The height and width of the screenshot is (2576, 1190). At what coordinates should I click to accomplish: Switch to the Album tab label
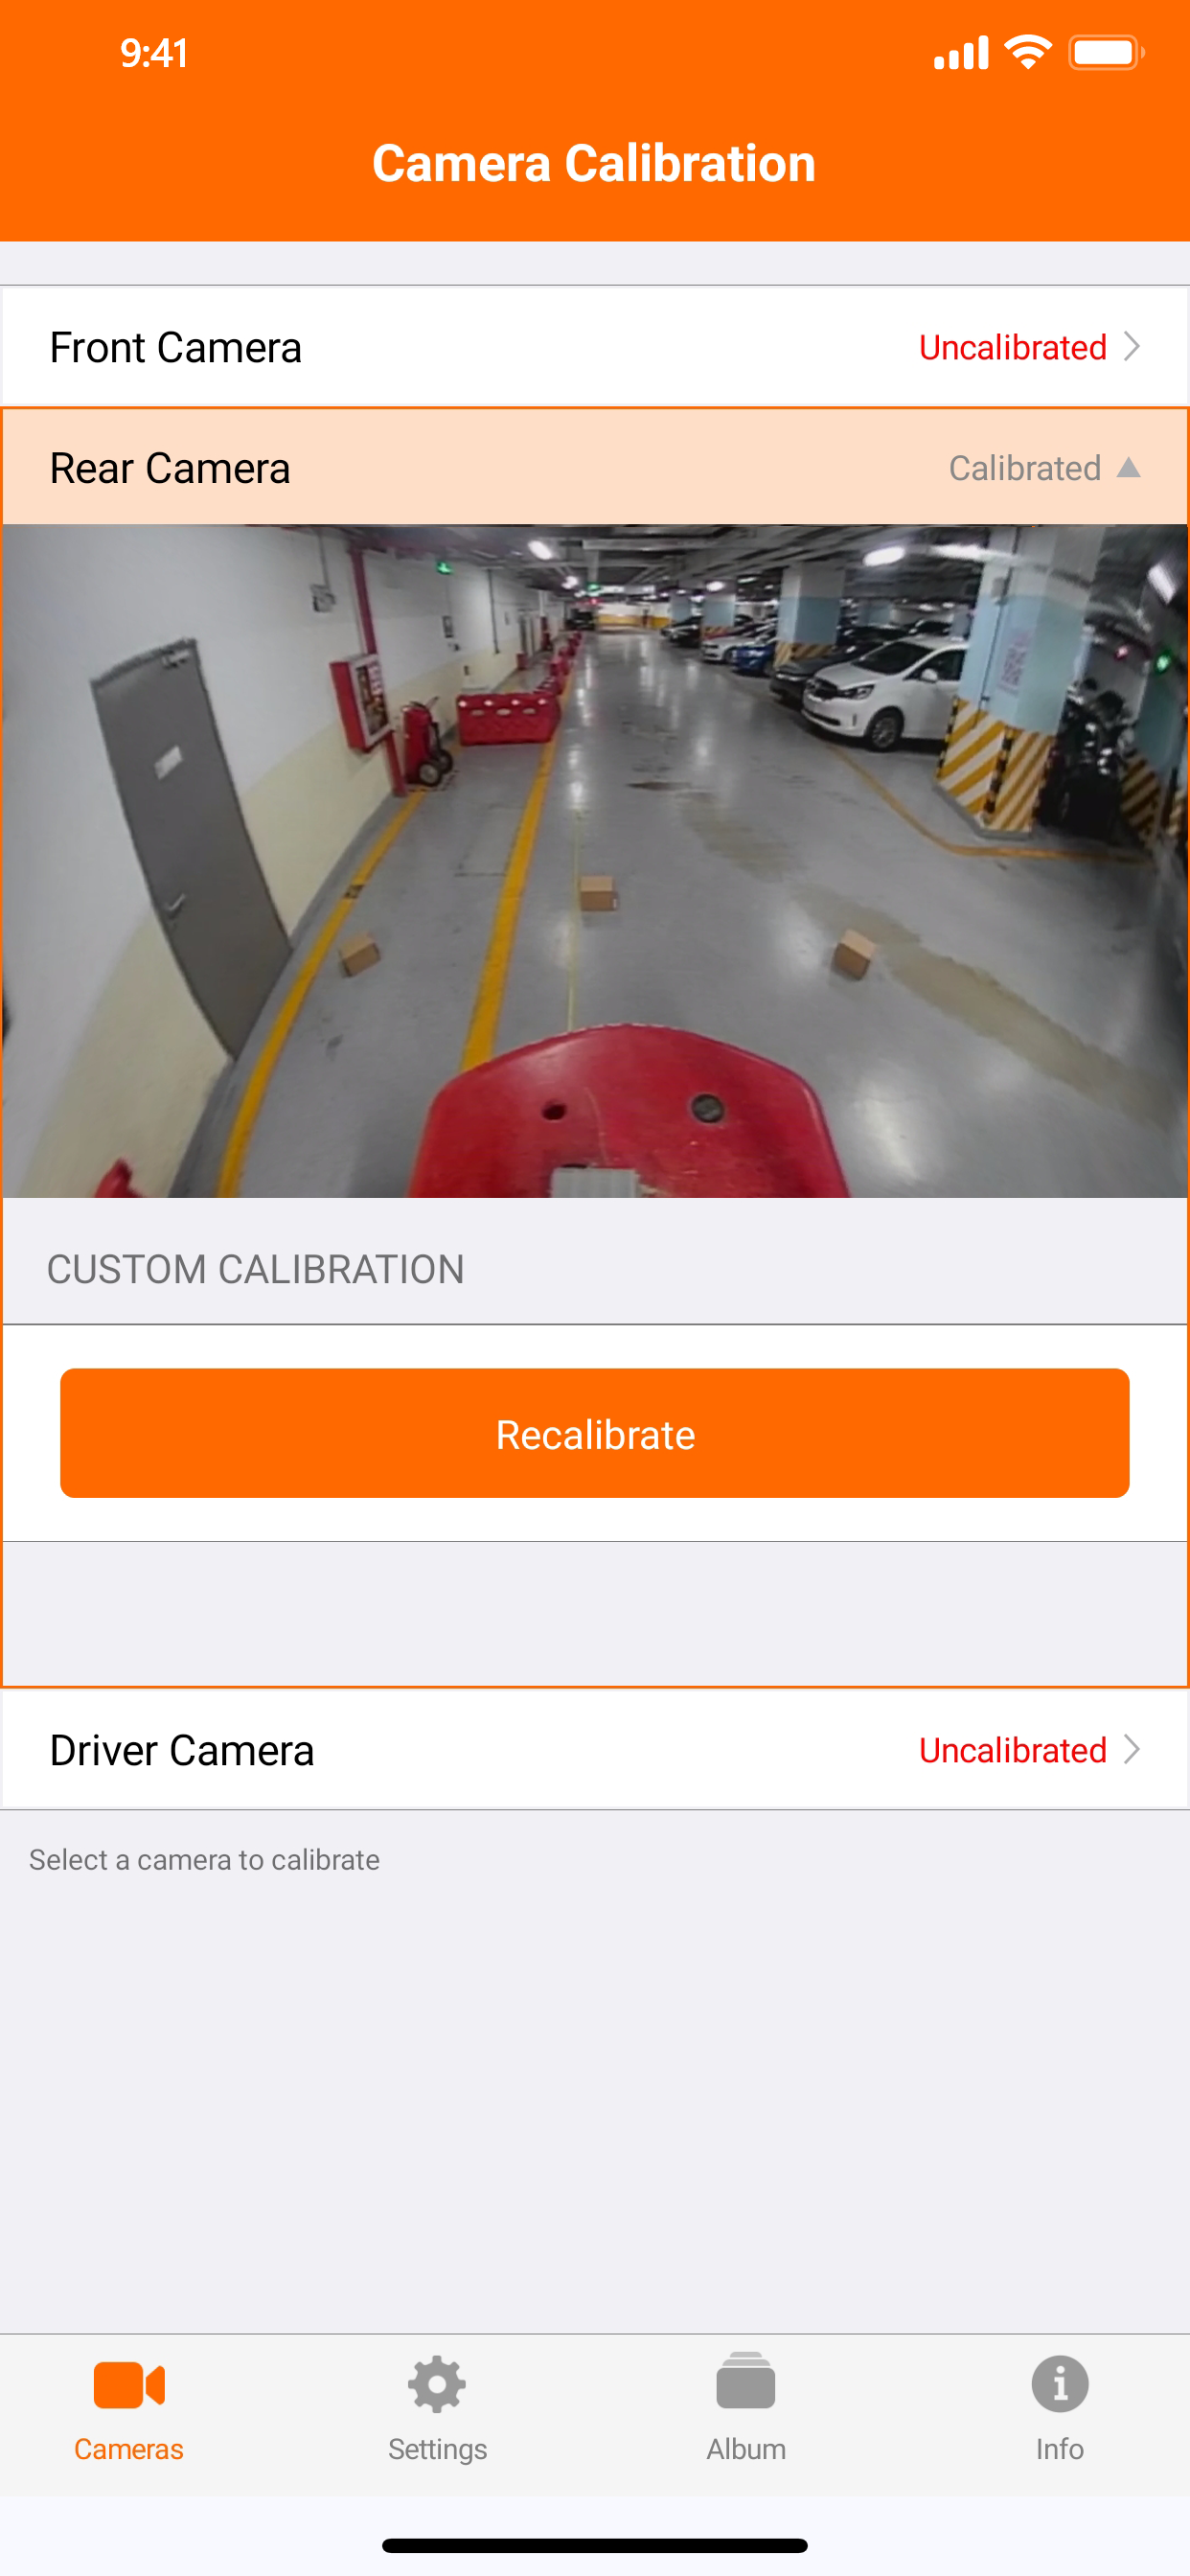746,2449
